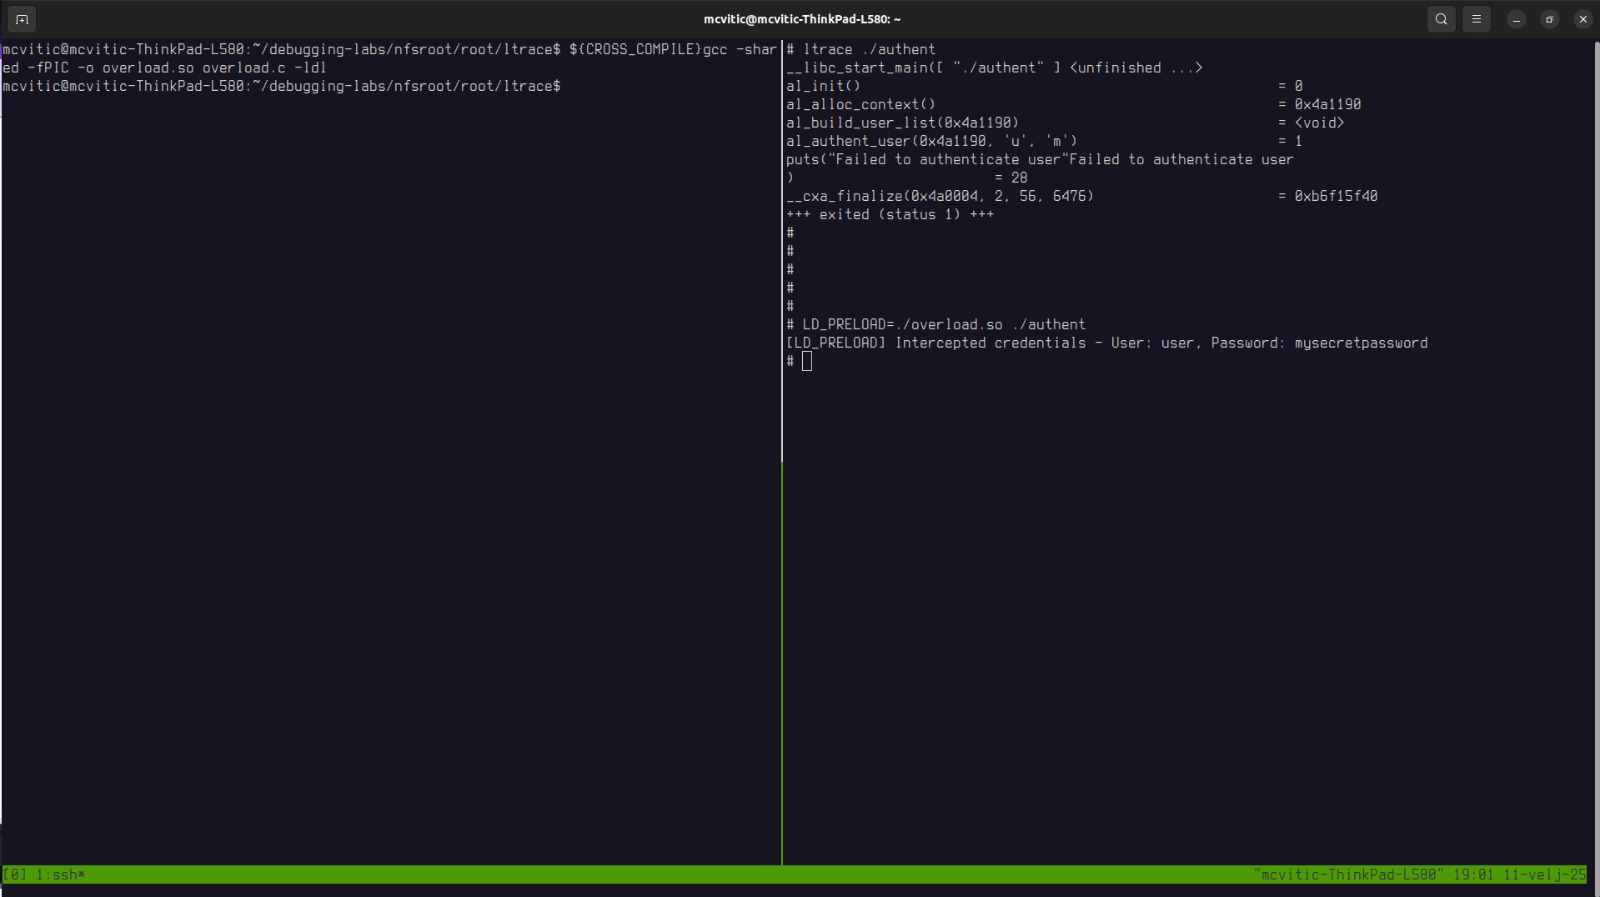Image resolution: width=1600 pixels, height=897 pixels.
Task: Click the search magnifier icon
Action: tap(1441, 19)
